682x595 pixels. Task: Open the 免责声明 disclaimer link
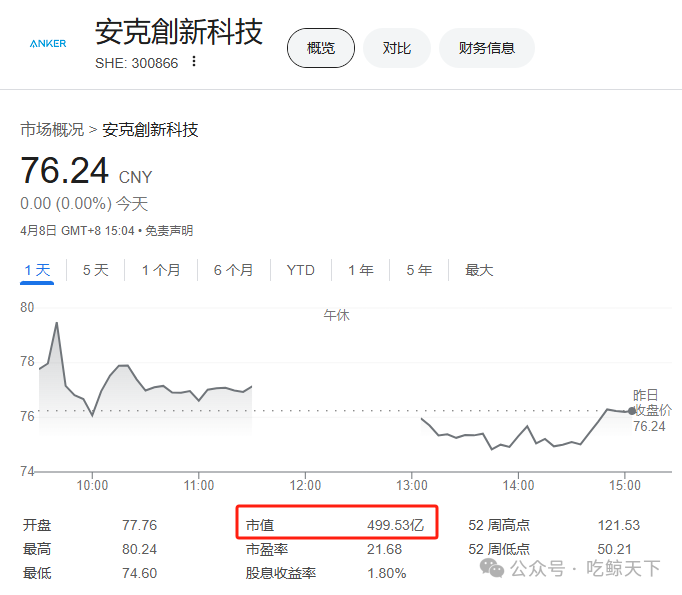(169, 231)
